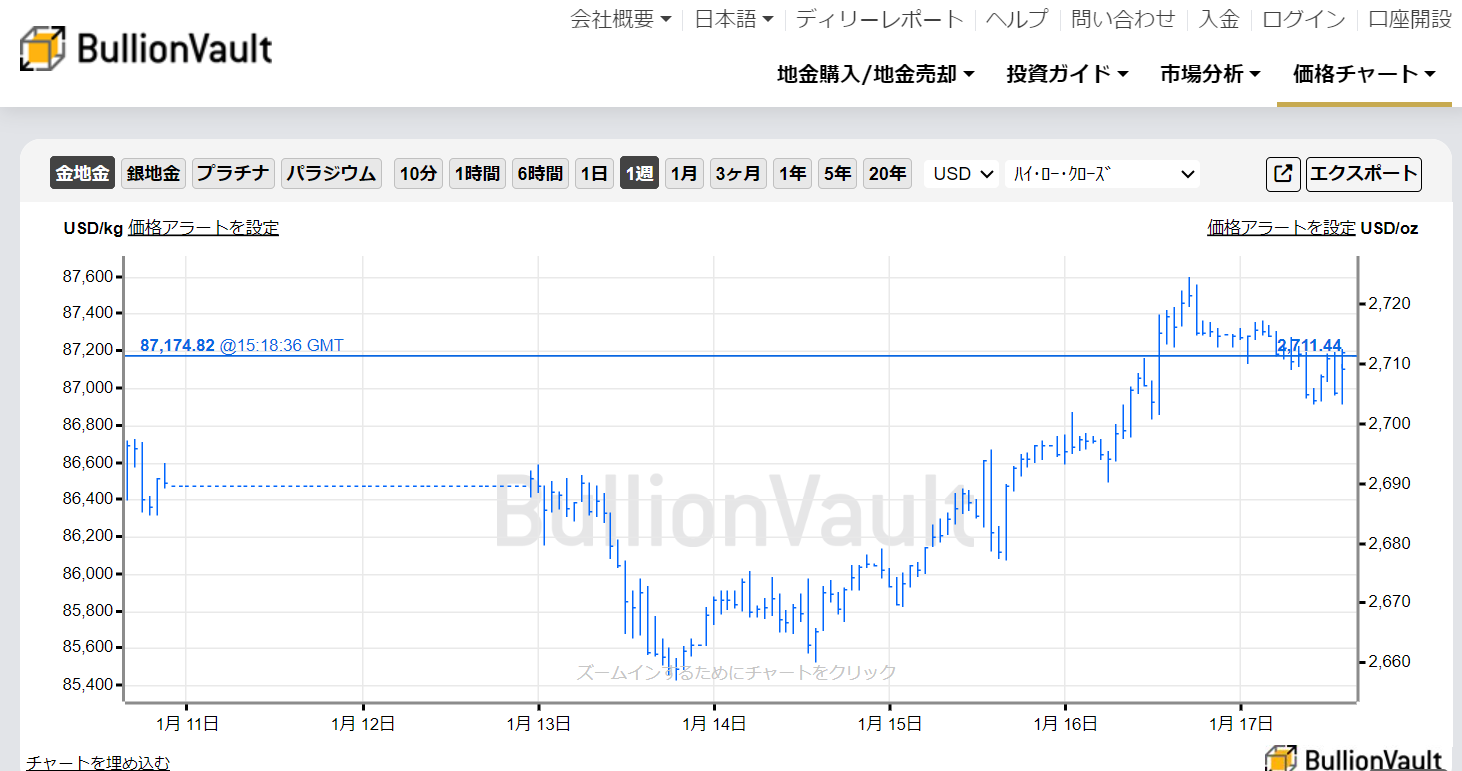Click the left 価格アラートを設定 link by USD/kg
Image resolution: width=1462 pixels, height=771 pixels.
point(203,228)
